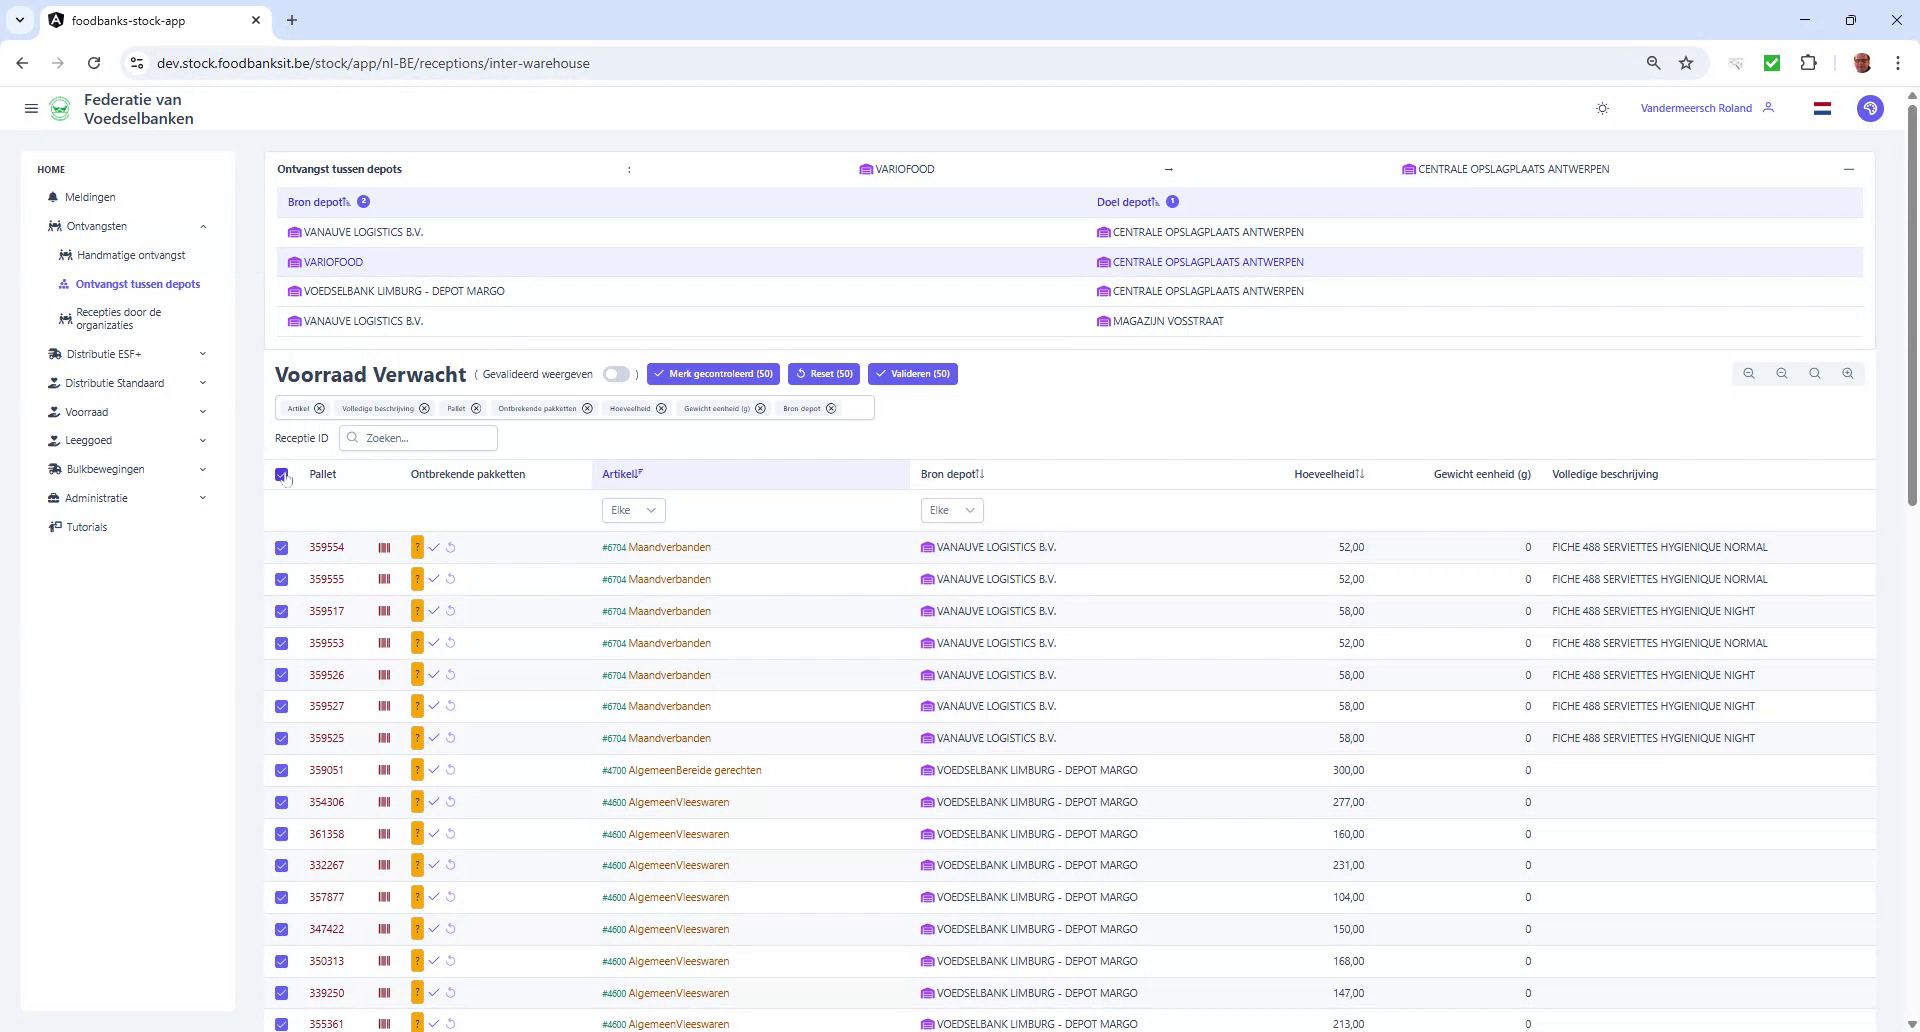Click the Valideren (50) button
Viewport: 1920px width, 1032px height.
tap(912, 373)
